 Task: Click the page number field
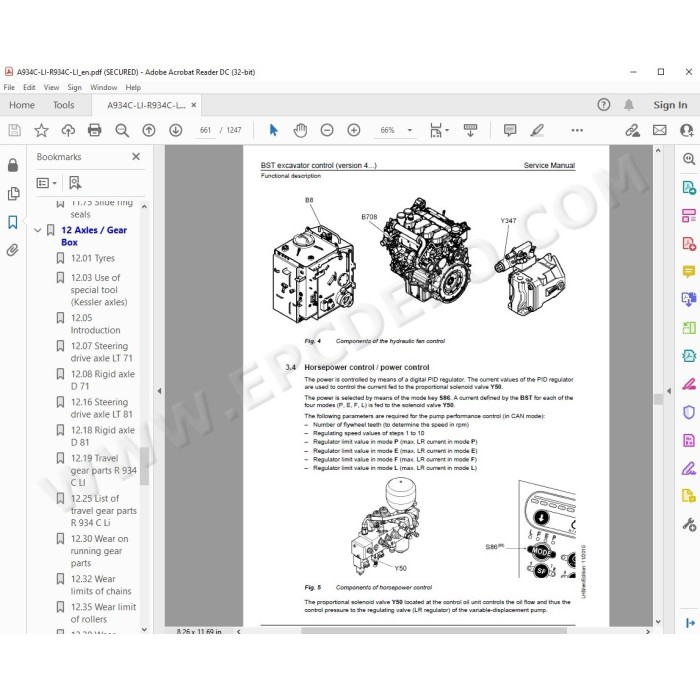point(205,130)
